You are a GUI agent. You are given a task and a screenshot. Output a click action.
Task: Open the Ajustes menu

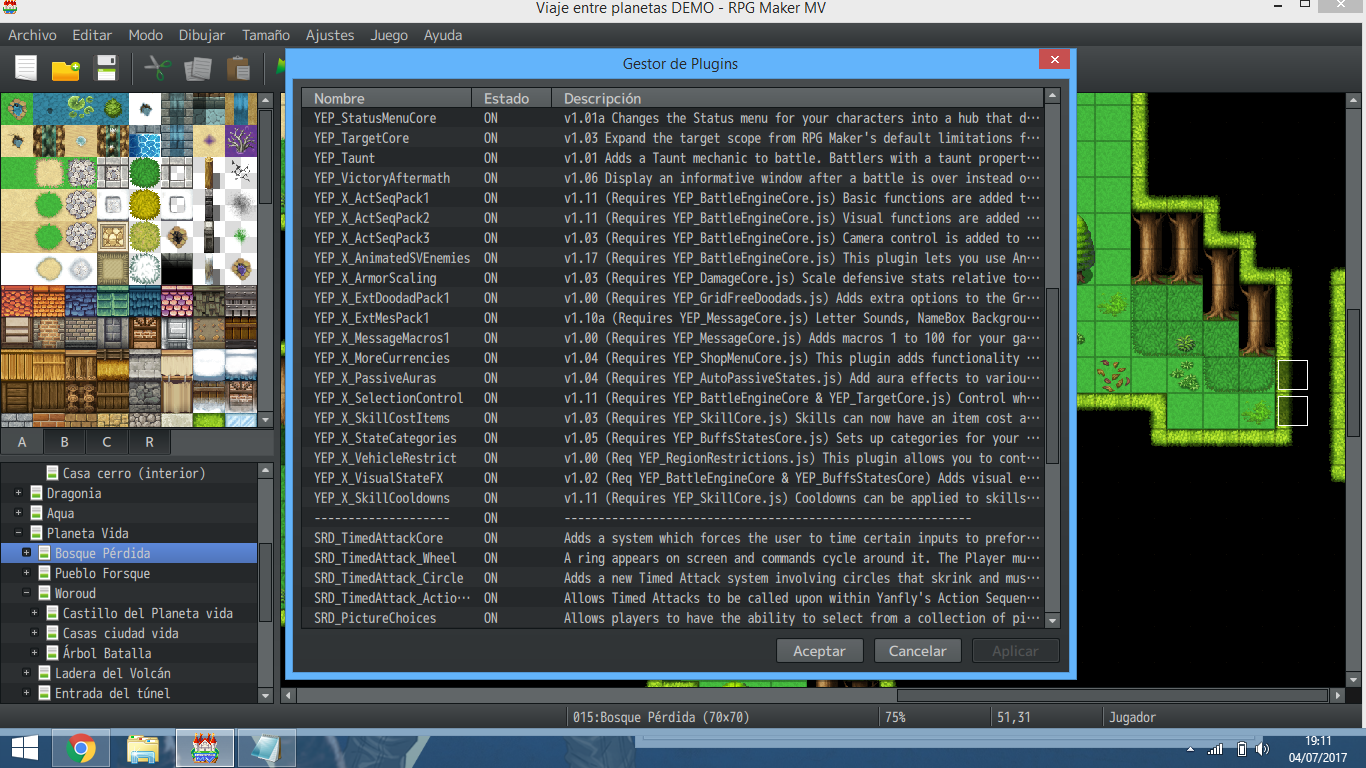click(330, 35)
